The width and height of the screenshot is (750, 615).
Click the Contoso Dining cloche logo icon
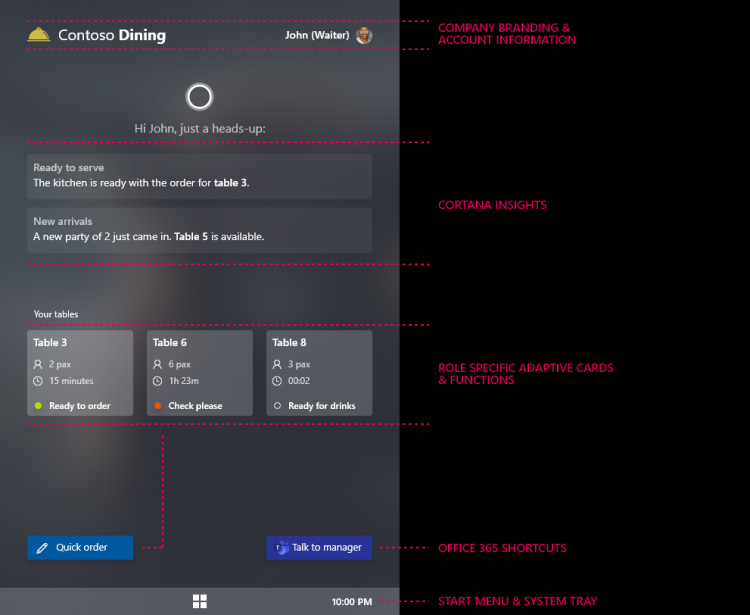[x=39, y=35]
